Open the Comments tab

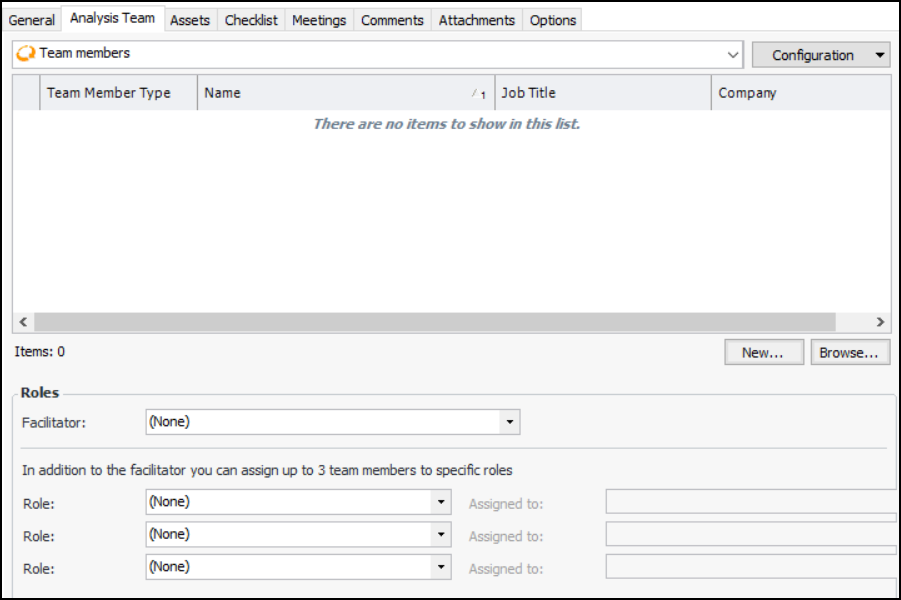coord(392,20)
